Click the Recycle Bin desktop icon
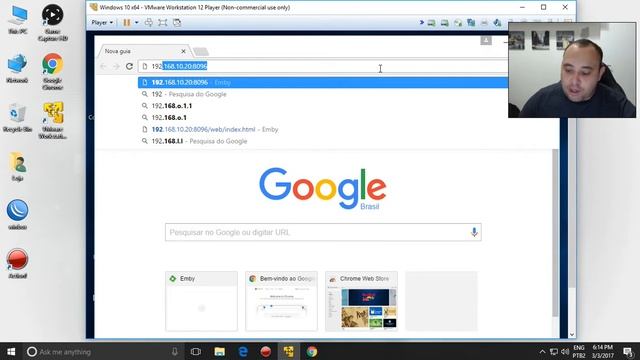640x360 pixels. (17, 118)
